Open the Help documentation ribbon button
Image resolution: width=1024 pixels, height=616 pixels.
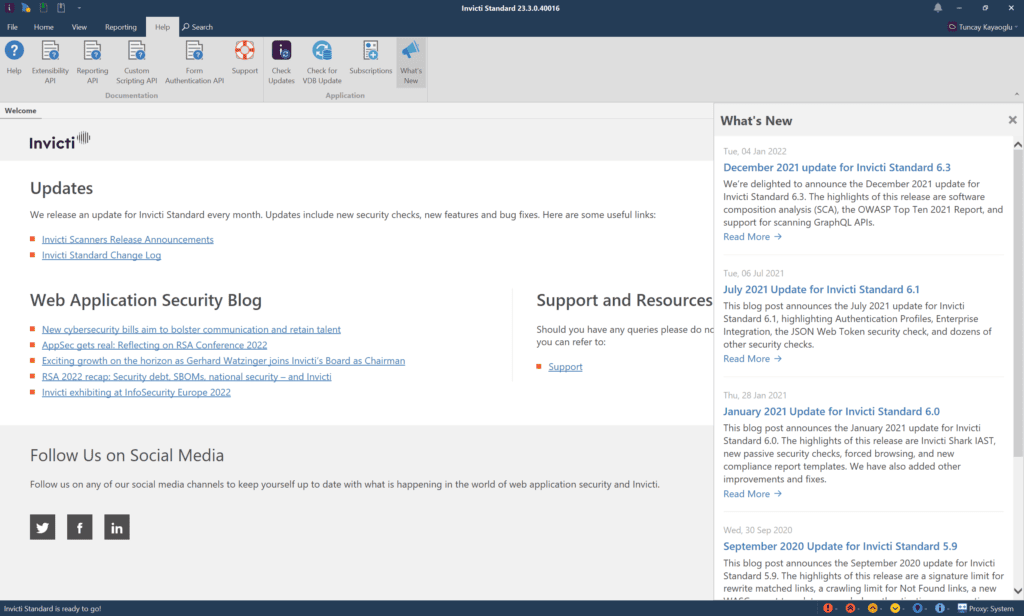(14, 58)
